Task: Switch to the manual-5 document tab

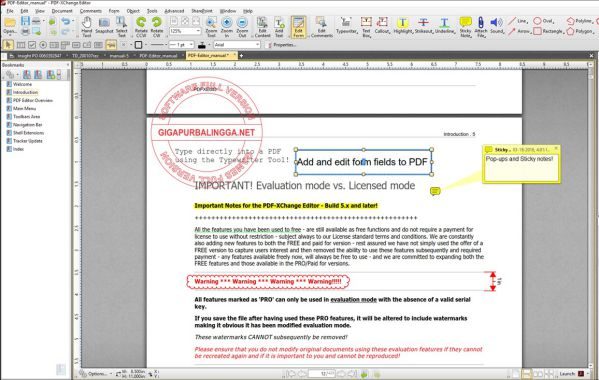Action: 119,56
